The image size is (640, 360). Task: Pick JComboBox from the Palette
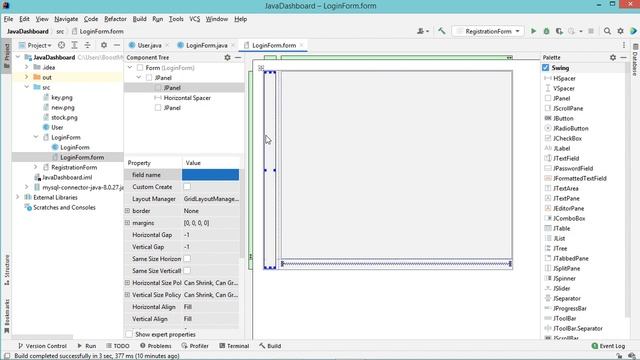coord(564,218)
